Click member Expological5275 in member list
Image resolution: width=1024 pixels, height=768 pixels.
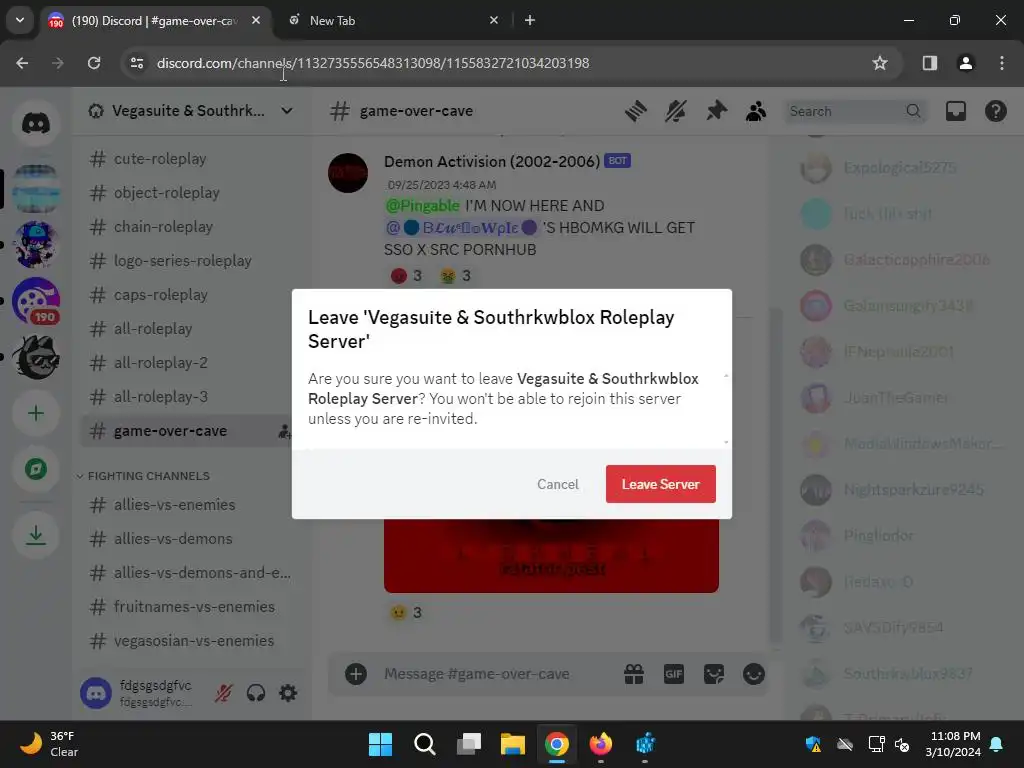click(x=899, y=168)
